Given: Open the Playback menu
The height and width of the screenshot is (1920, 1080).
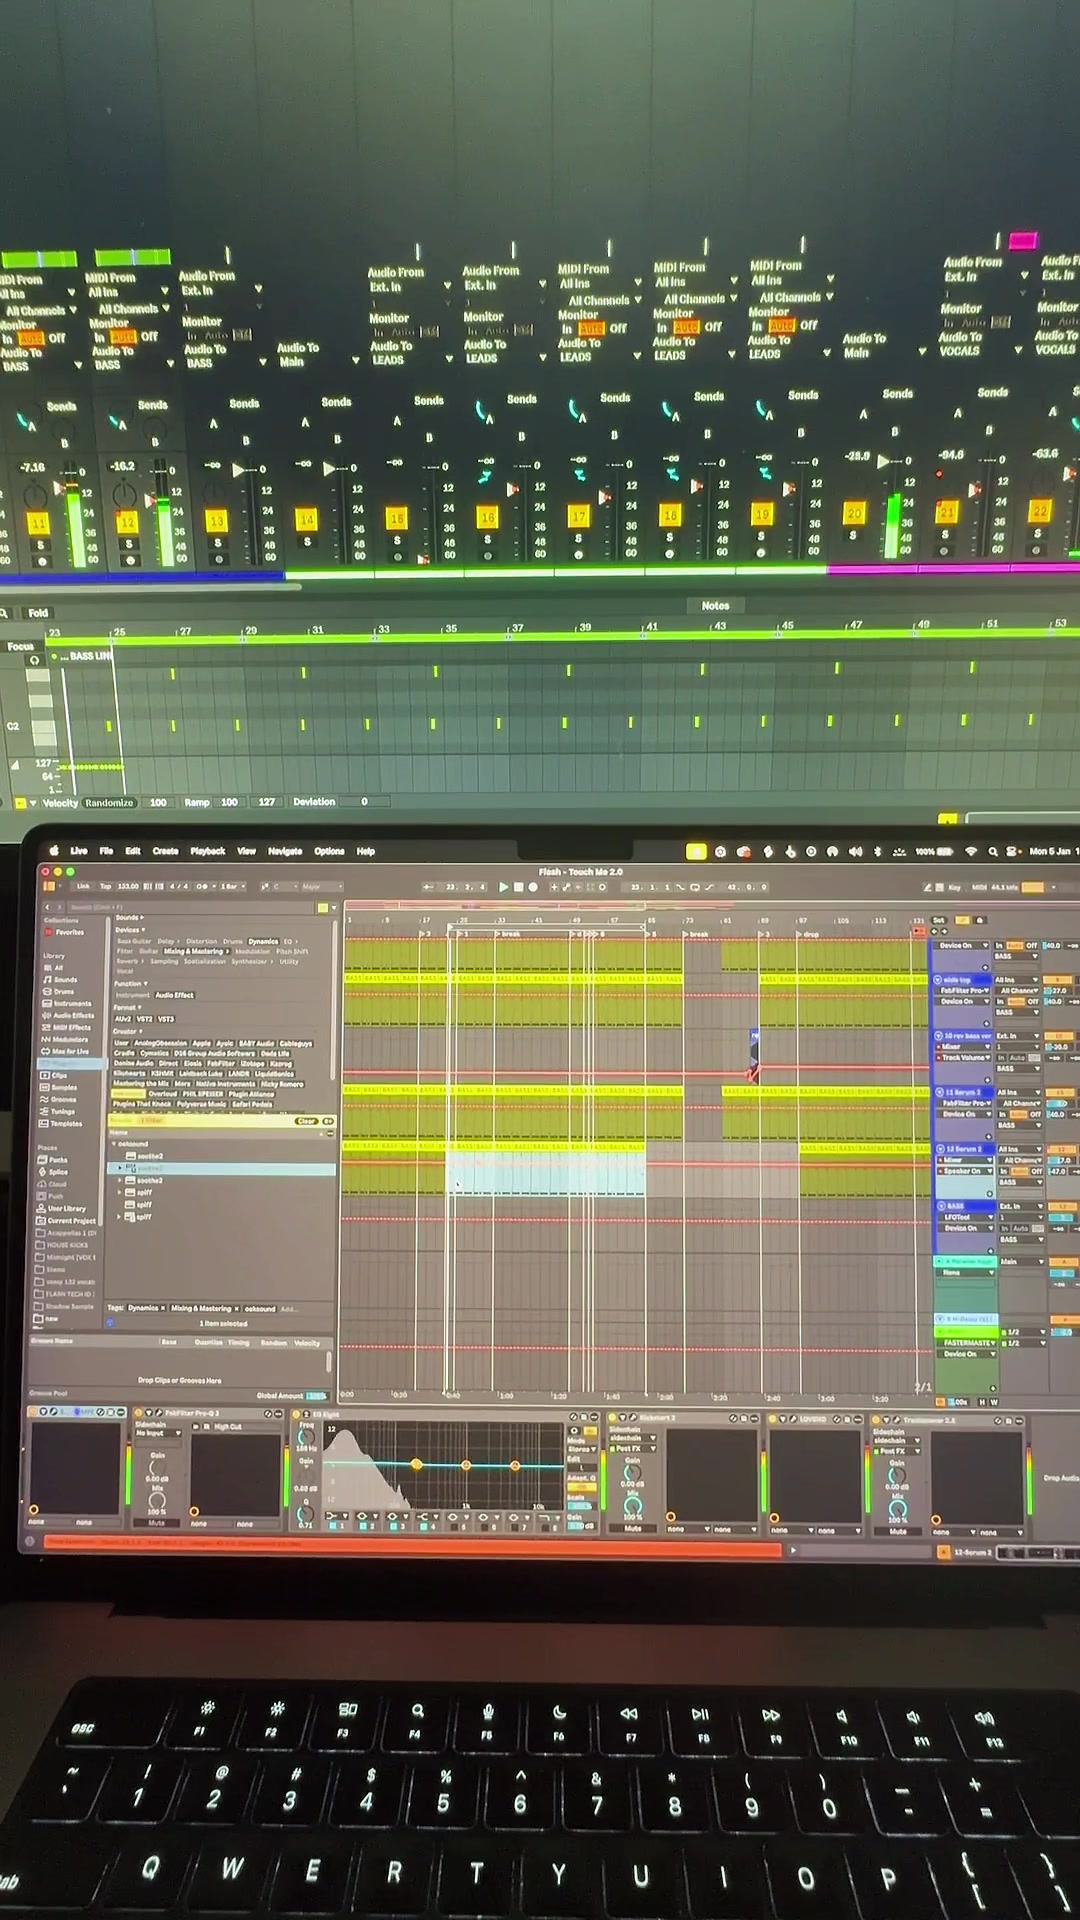Looking at the screenshot, I should point(208,851).
